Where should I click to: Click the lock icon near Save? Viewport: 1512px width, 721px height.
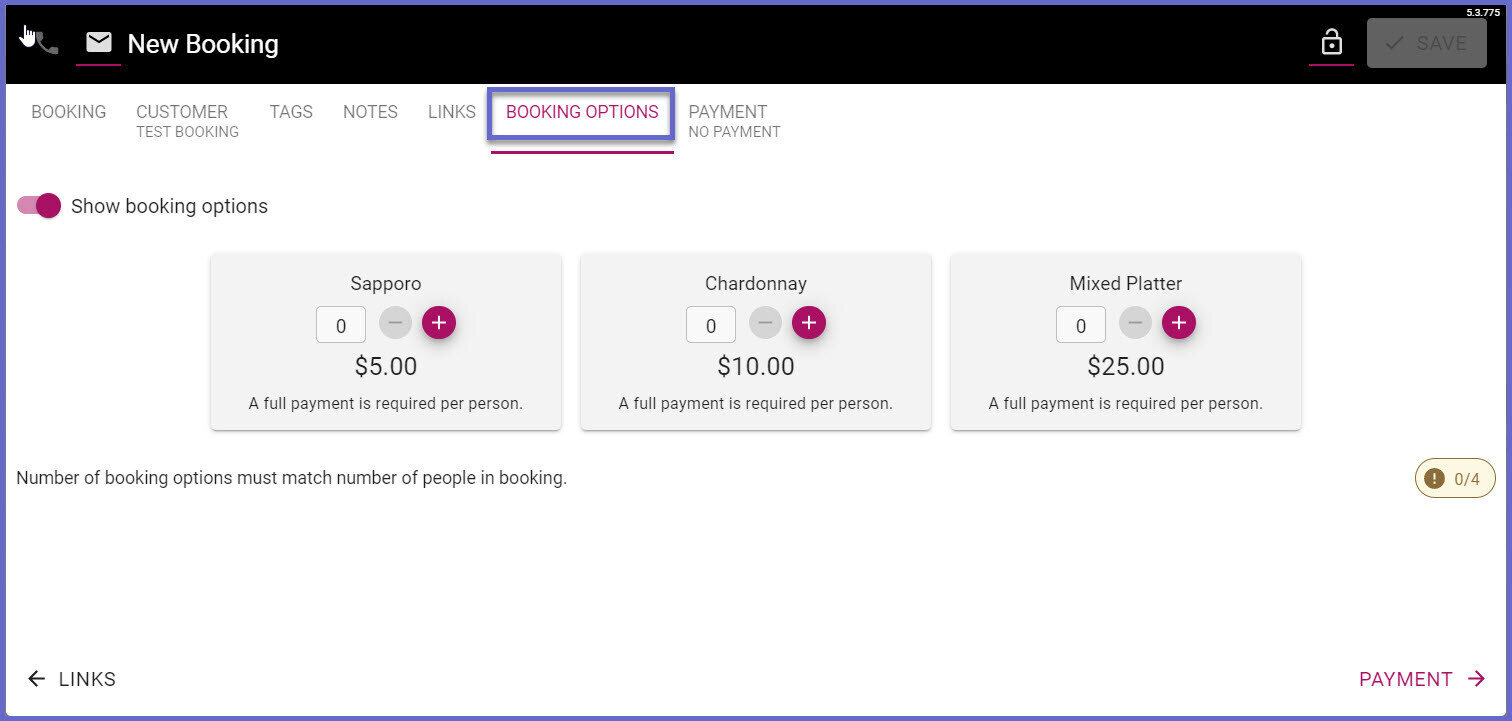[x=1331, y=43]
